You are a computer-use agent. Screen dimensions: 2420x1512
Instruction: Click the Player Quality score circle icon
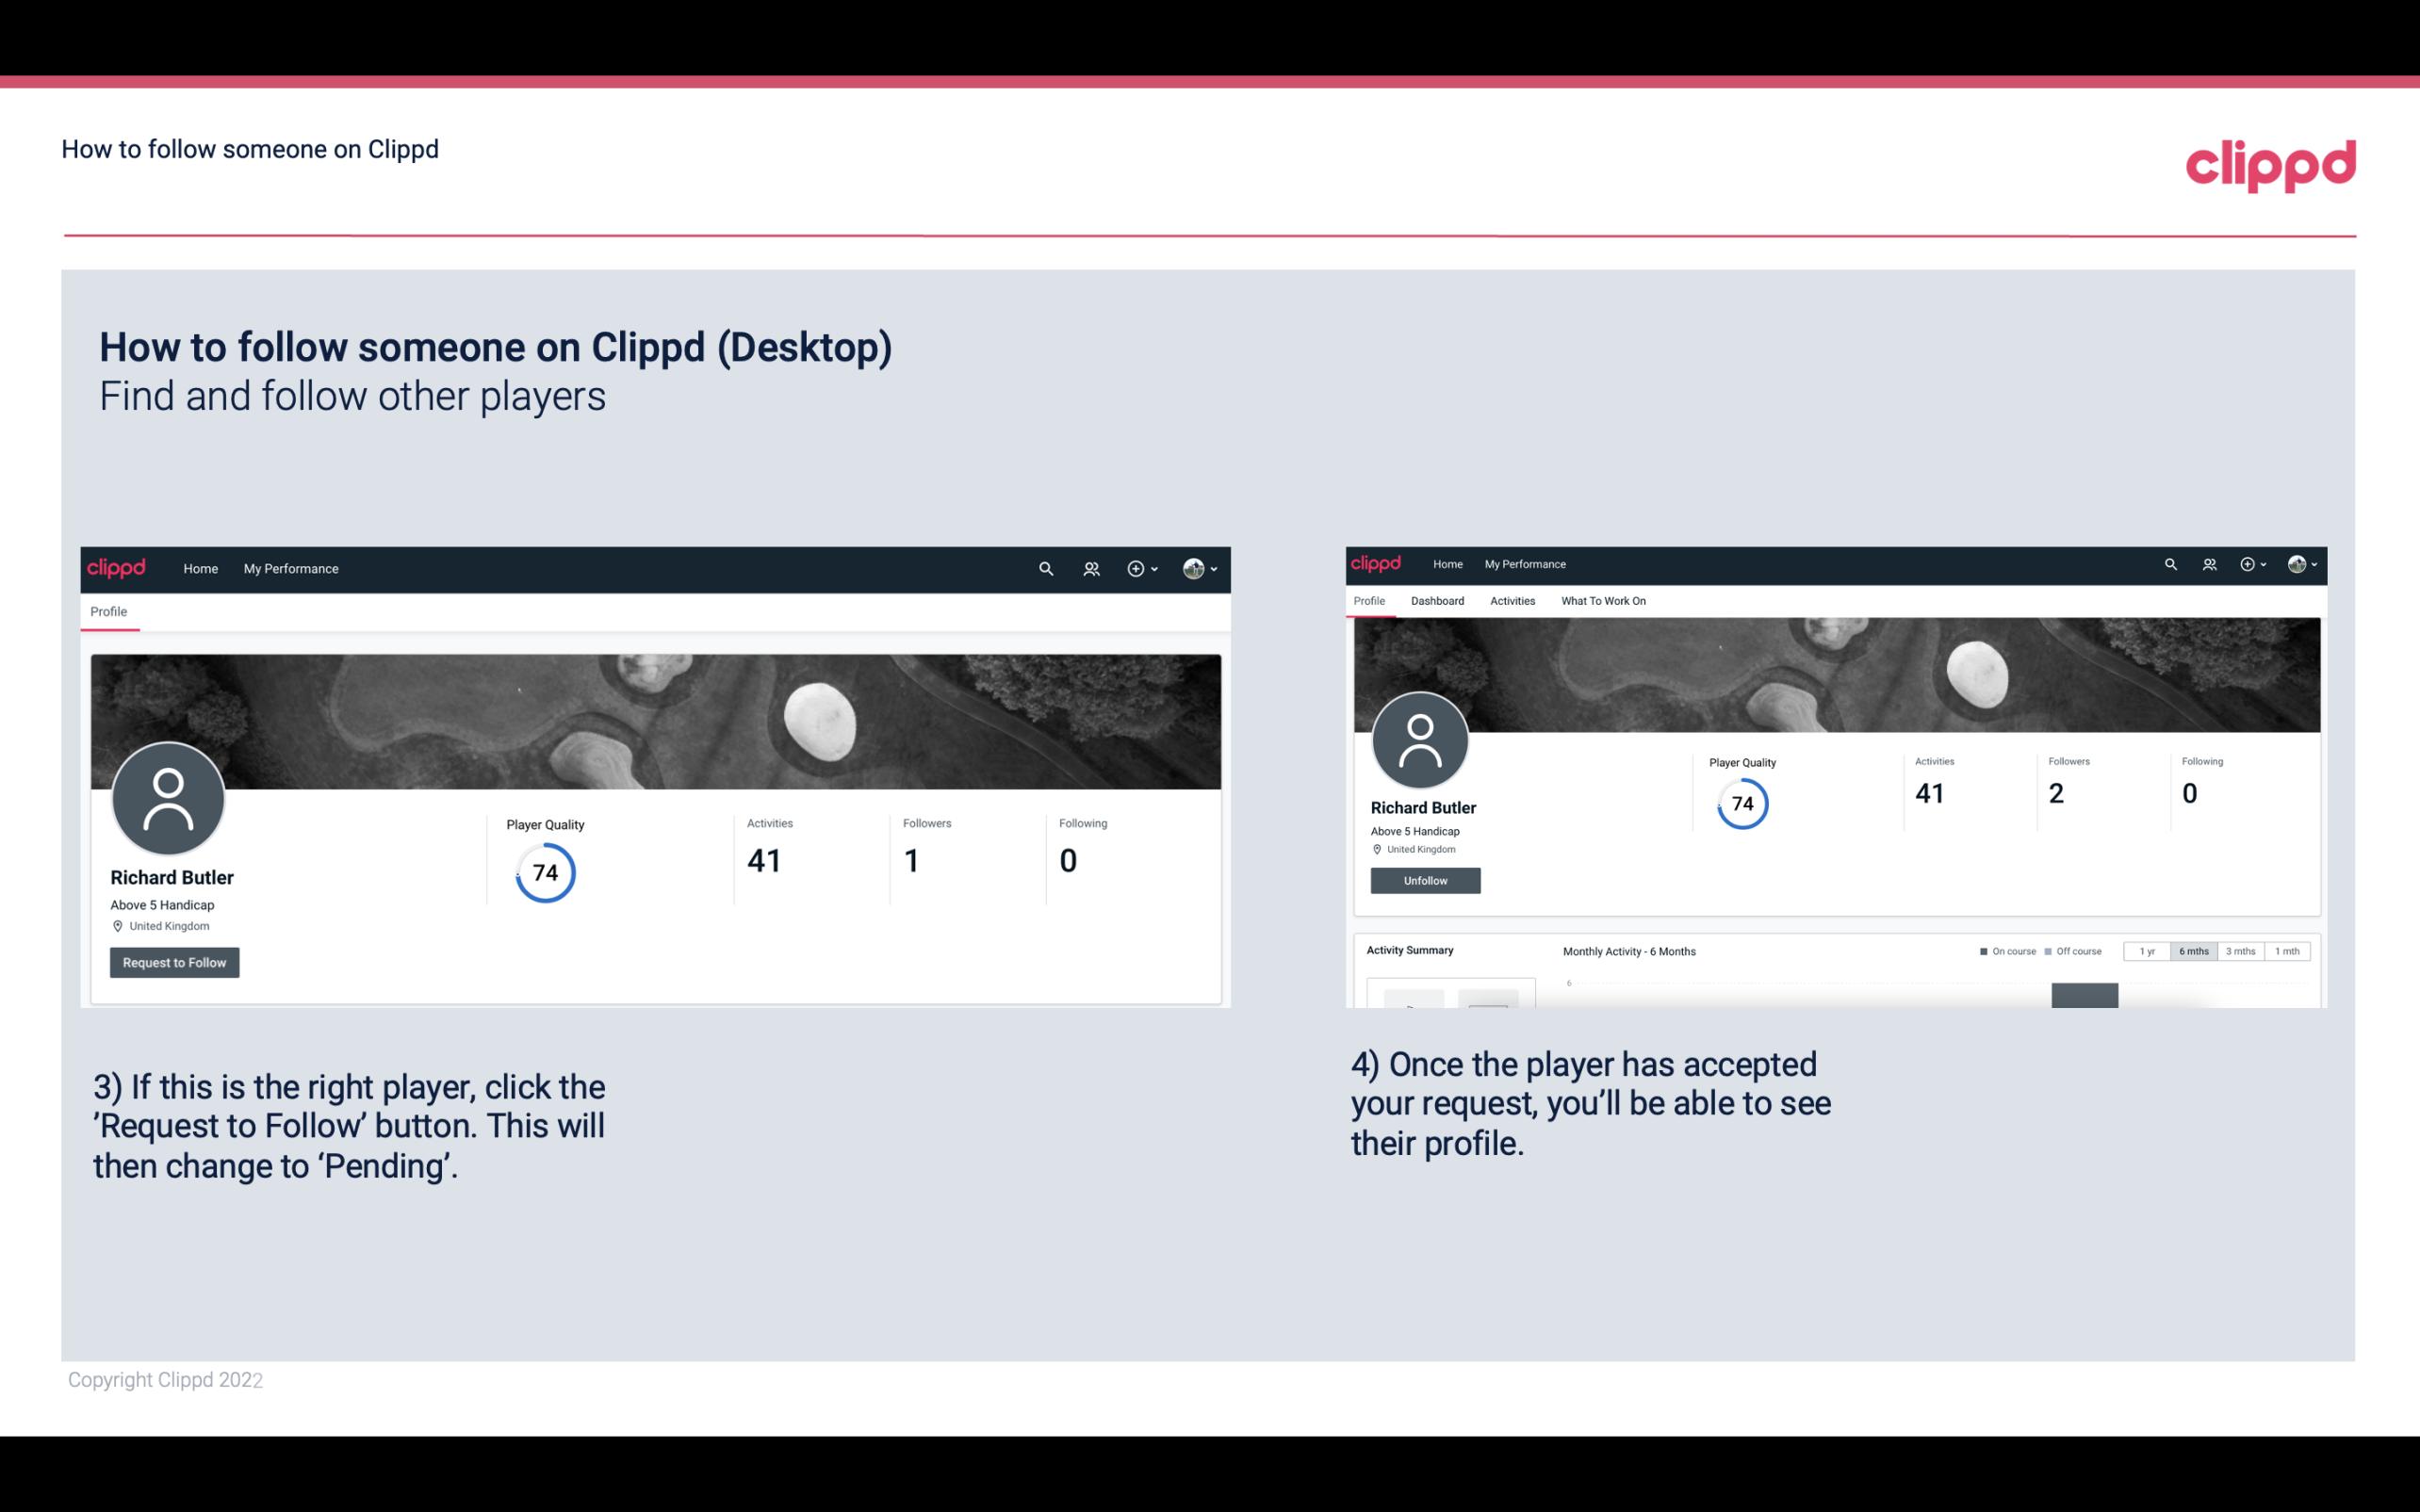[544, 871]
